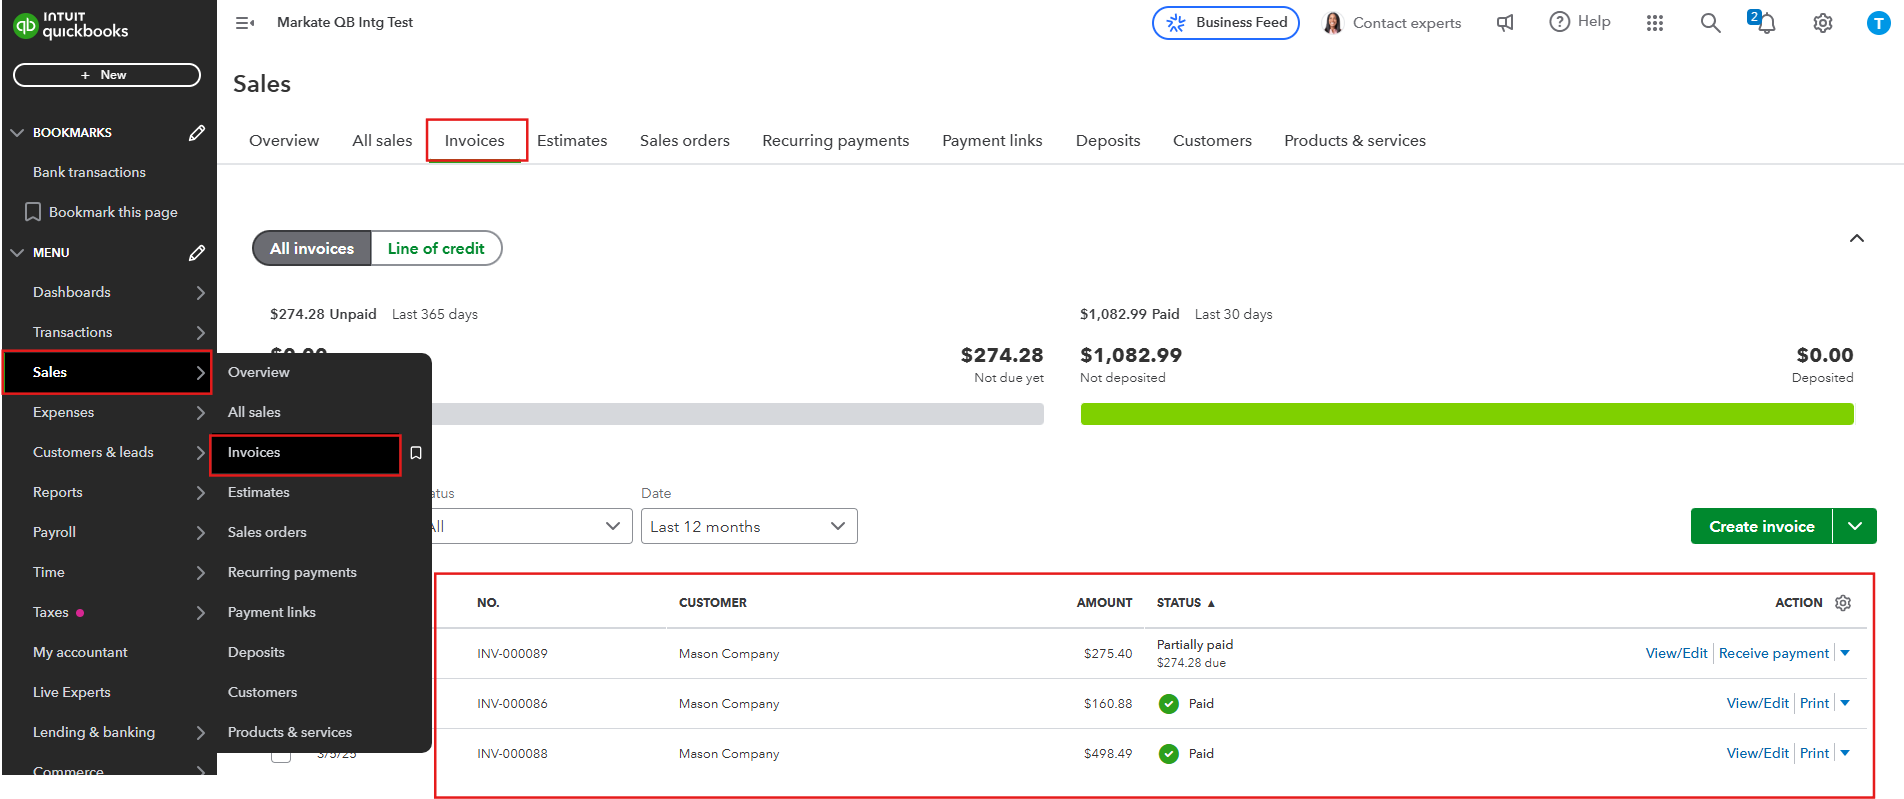The height and width of the screenshot is (799, 1904).
Task: Open Bank transactions bookmark
Action: point(89,172)
